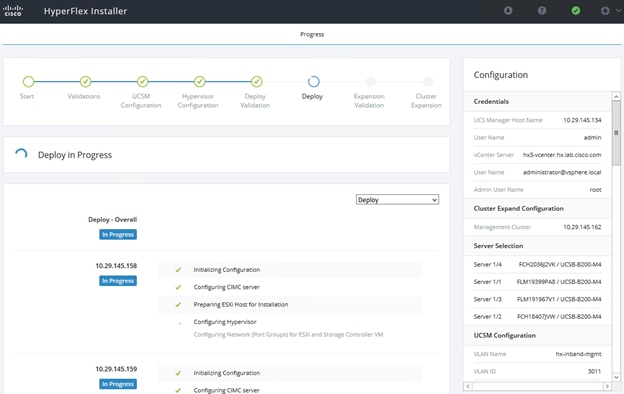
Task: Click the Configuration panel scroll-up arrow
Action: (616, 96)
